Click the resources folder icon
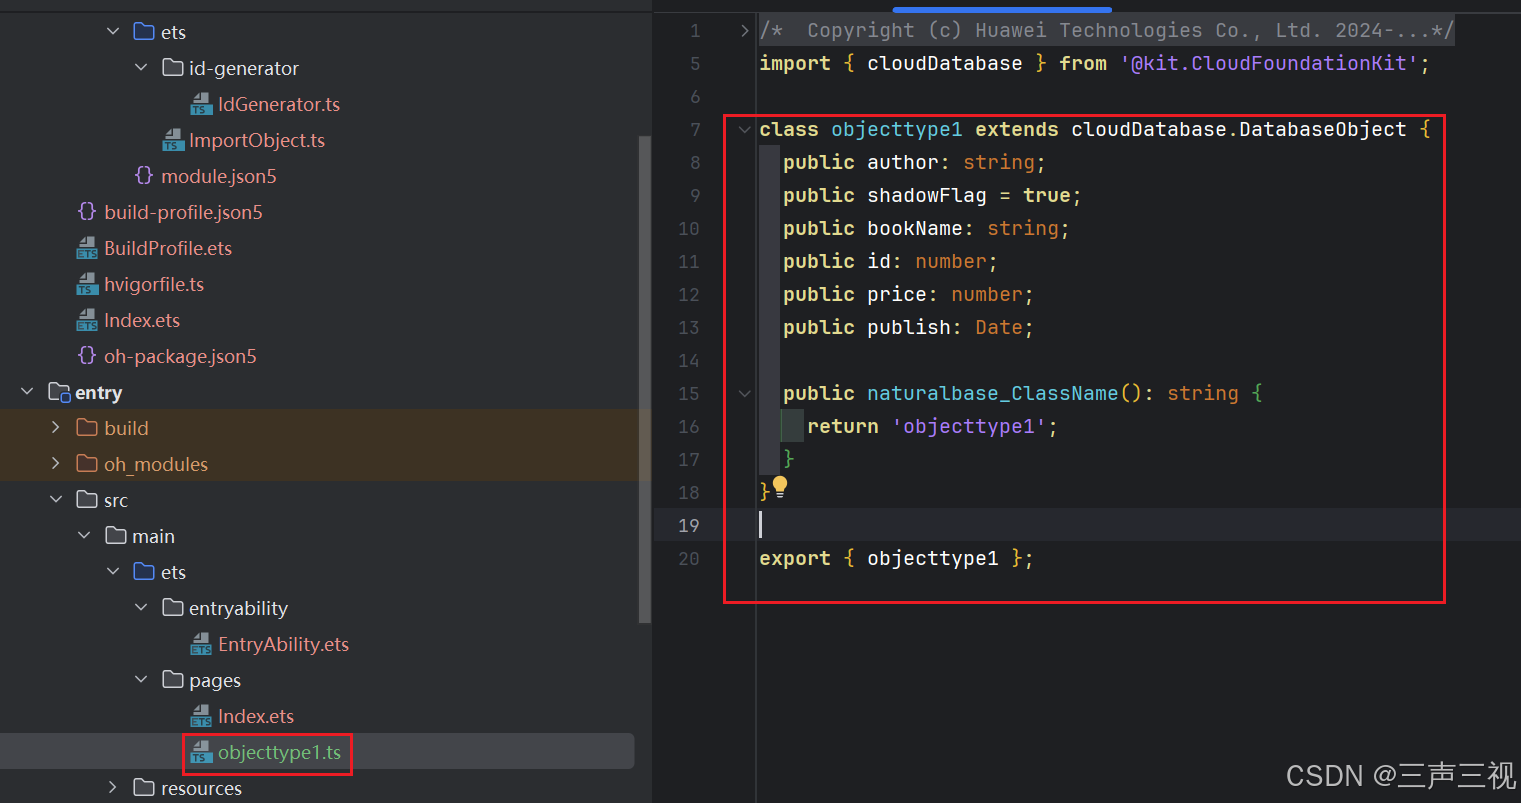 pyautogui.click(x=144, y=788)
